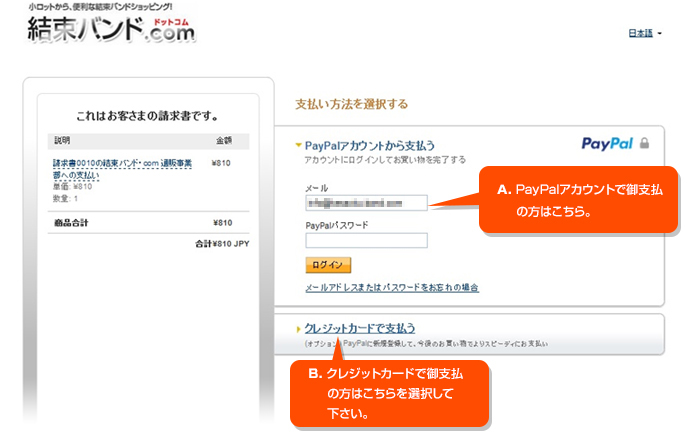The image size is (695, 444).
Task: Focus the PayPalパスワード input field
Action: point(366,241)
